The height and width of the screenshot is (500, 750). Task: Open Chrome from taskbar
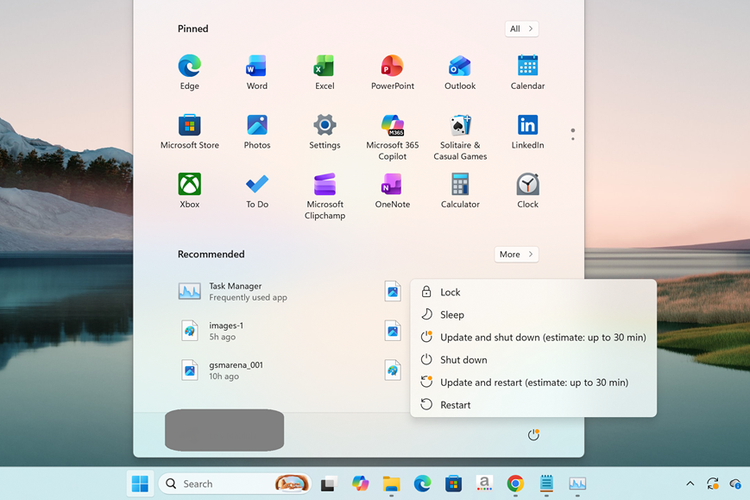[x=515, y=484]
